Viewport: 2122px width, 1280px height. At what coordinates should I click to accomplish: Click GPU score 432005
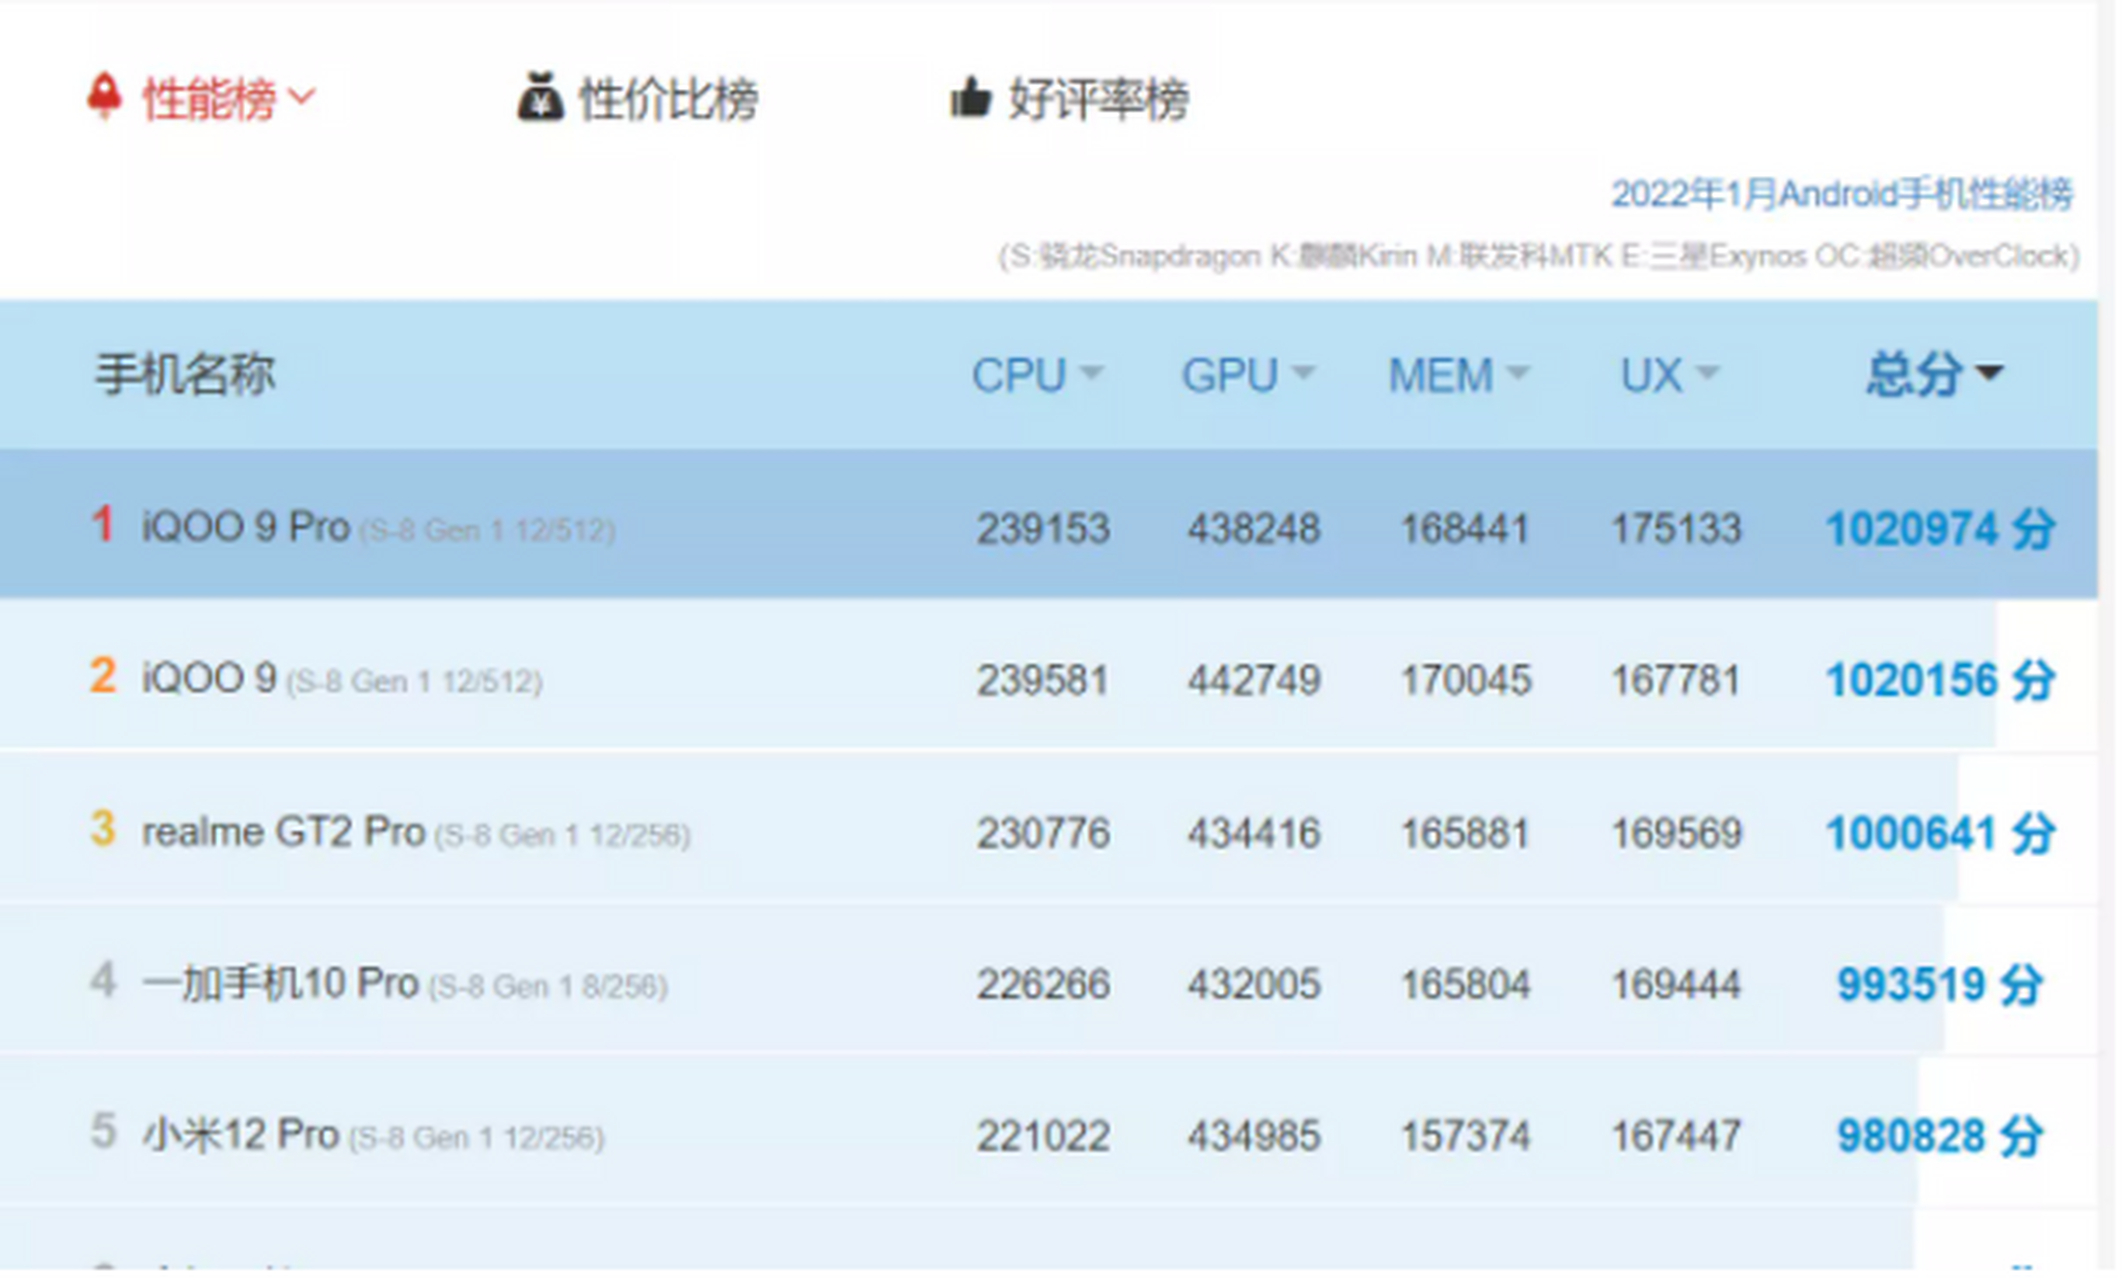tap(1254, 984)
